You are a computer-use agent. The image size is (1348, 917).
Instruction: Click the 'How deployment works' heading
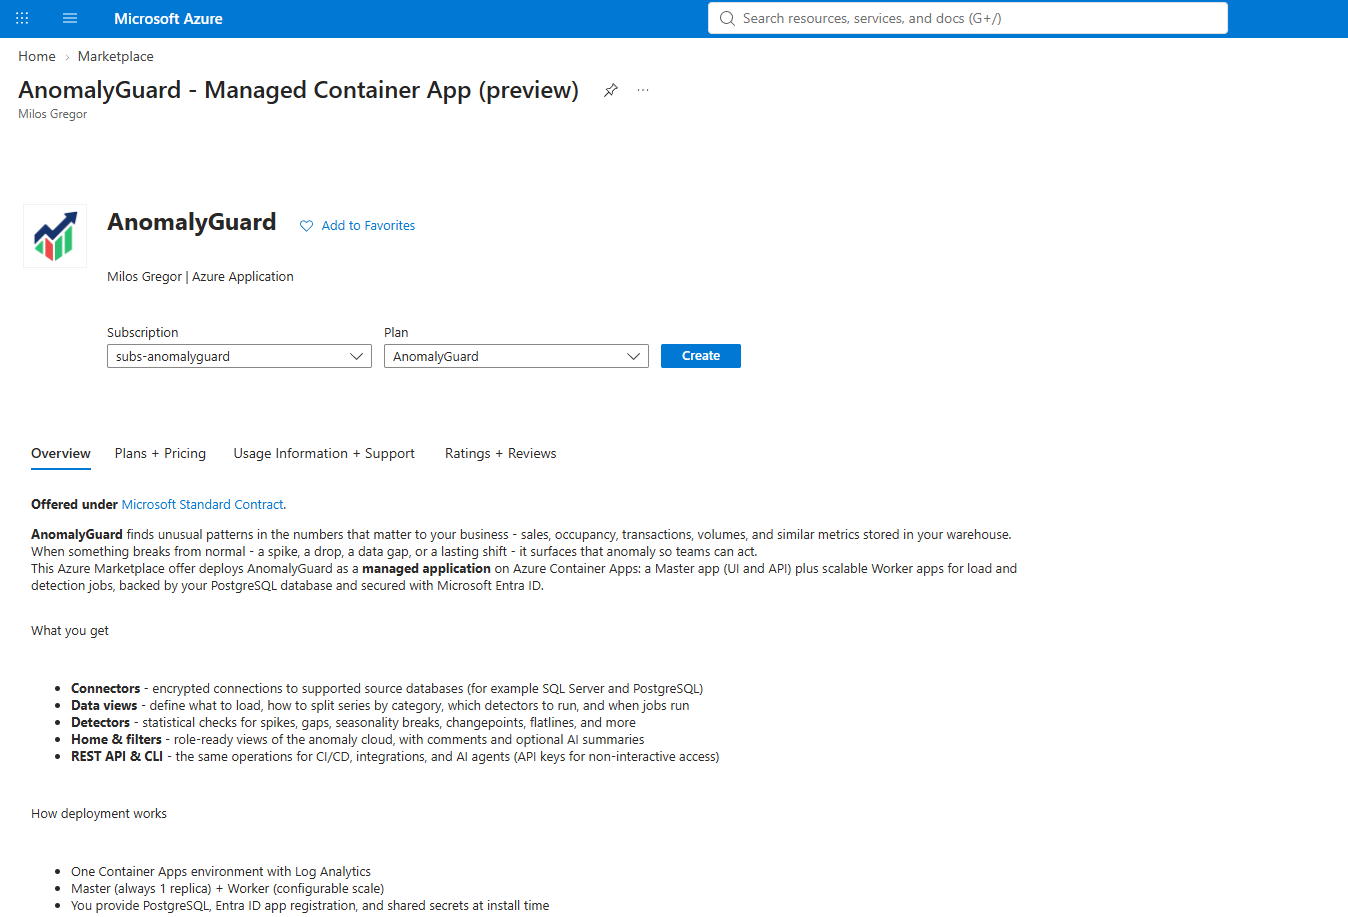point(99,813)
